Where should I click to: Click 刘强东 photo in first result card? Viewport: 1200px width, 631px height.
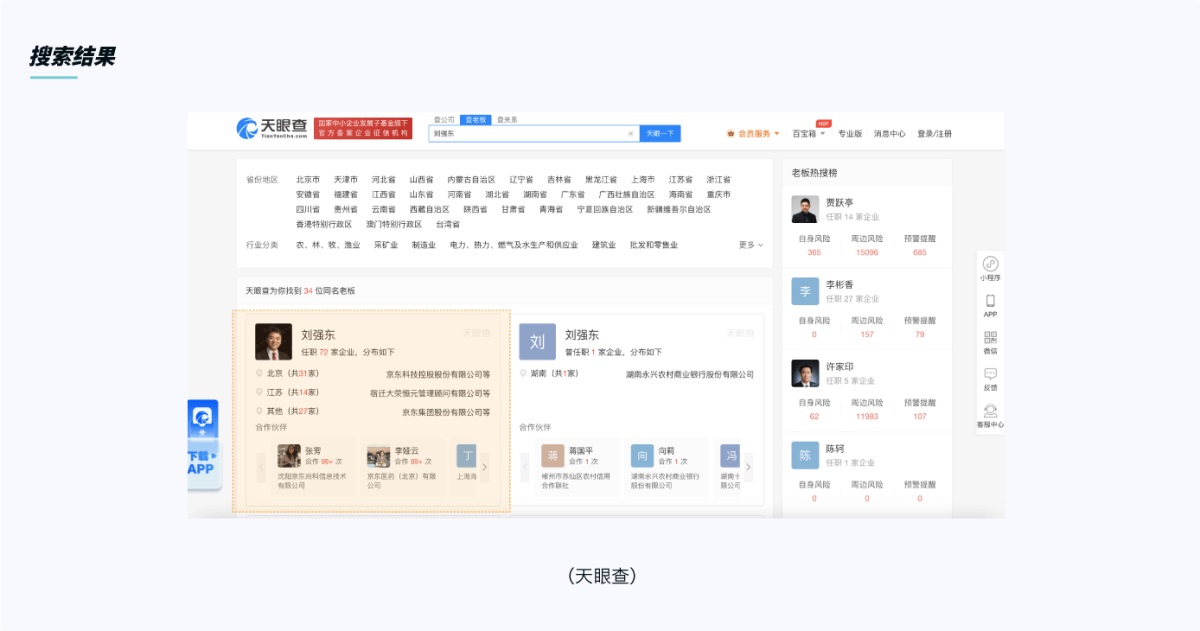273,342
